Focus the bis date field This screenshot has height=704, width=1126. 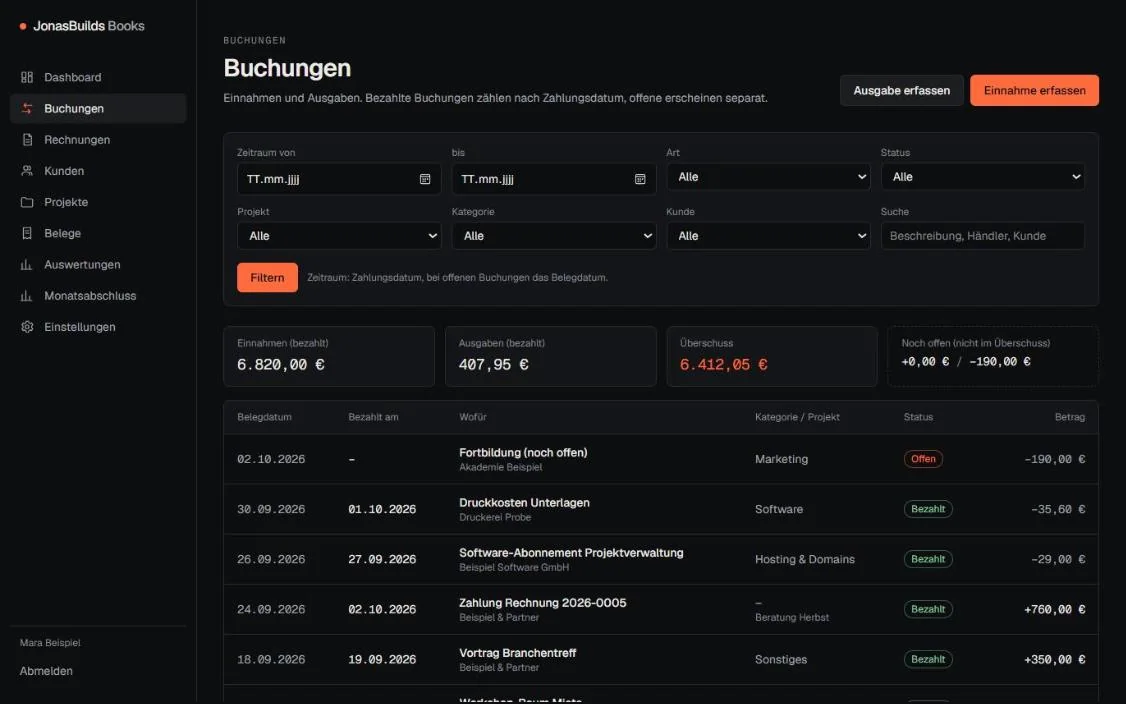tap(554, 179)
